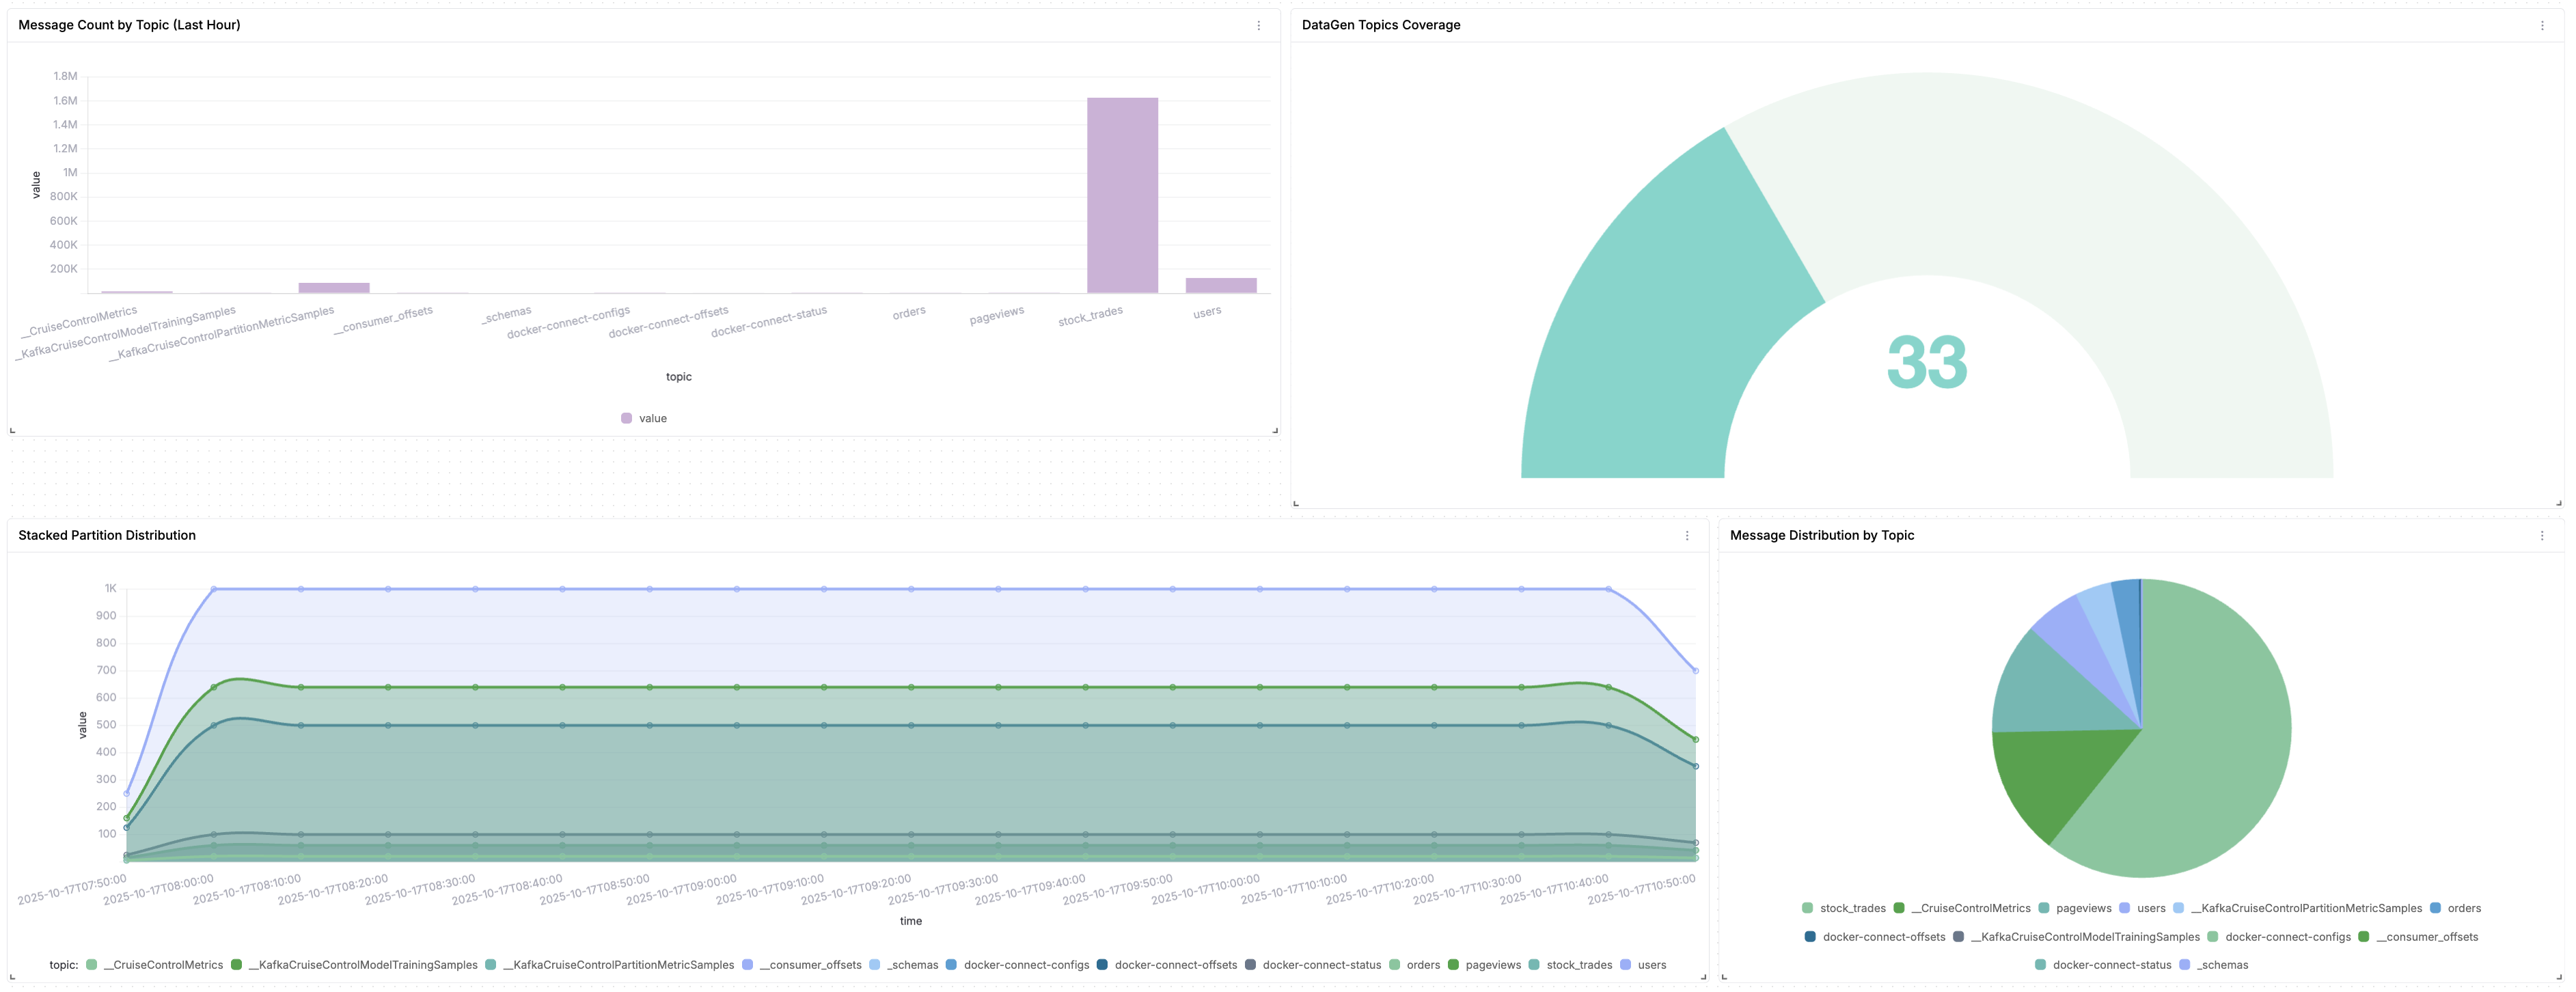Image resolution: width=2576 pixels, height=992 pixels.
Task: Click the gauge value 33
Action: pos(1926,363)
